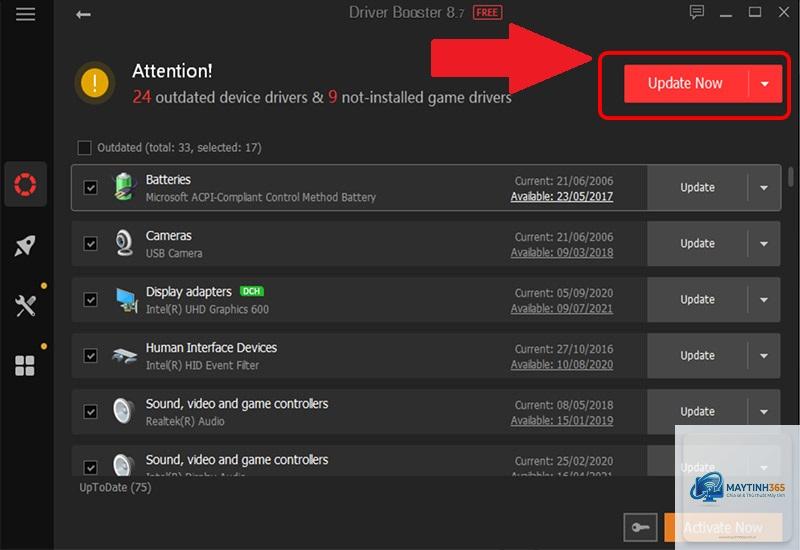Toggle the Outdated select-all checkbox
Viewport: 800px width, 550px height.
point(84,148)
